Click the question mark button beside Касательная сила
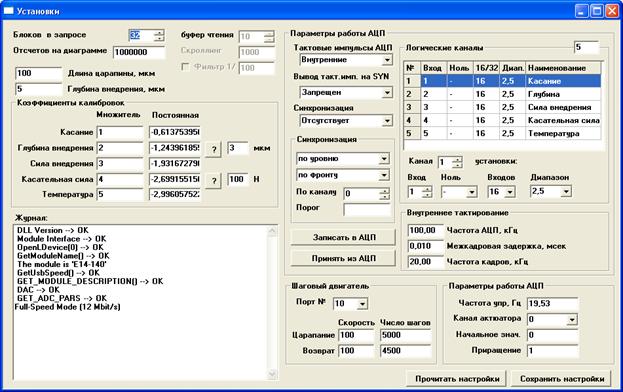623x392 pixels. click(x=214, y=181)
